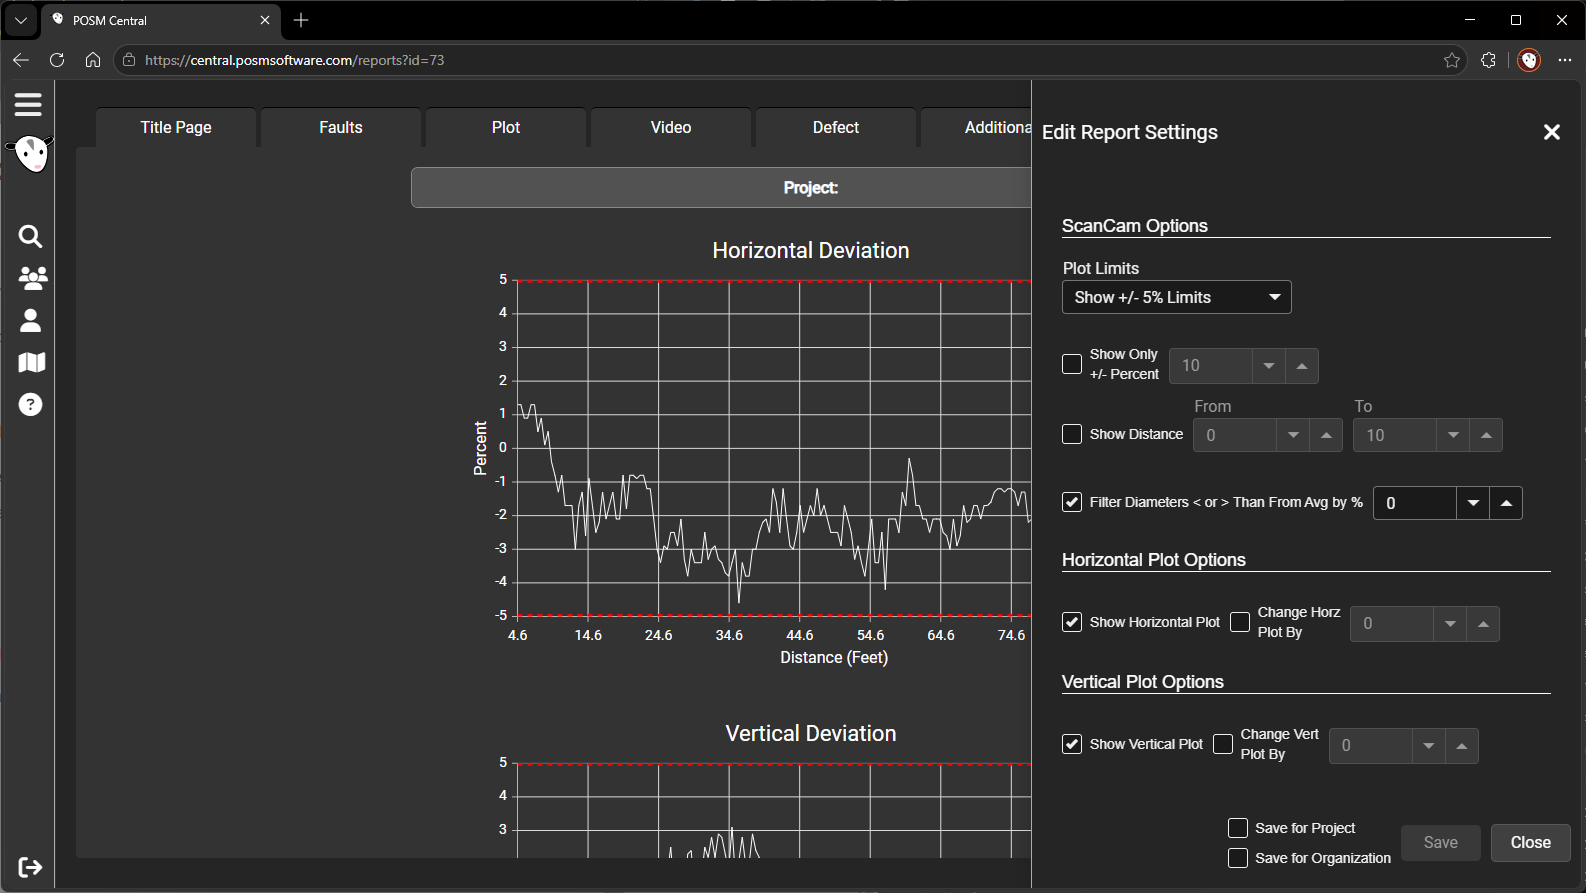This screenshot has width=1586, height=893.
Task: Open the browser extensions icon
Action: [1488, 60]
